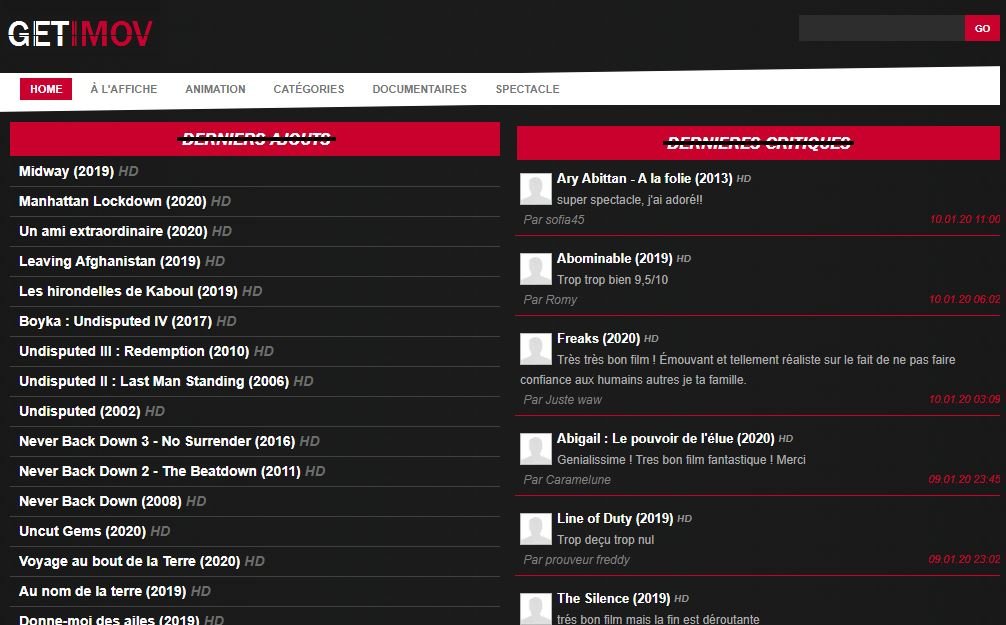Open Undisputed II : Last Man Standing

(154, 382)
